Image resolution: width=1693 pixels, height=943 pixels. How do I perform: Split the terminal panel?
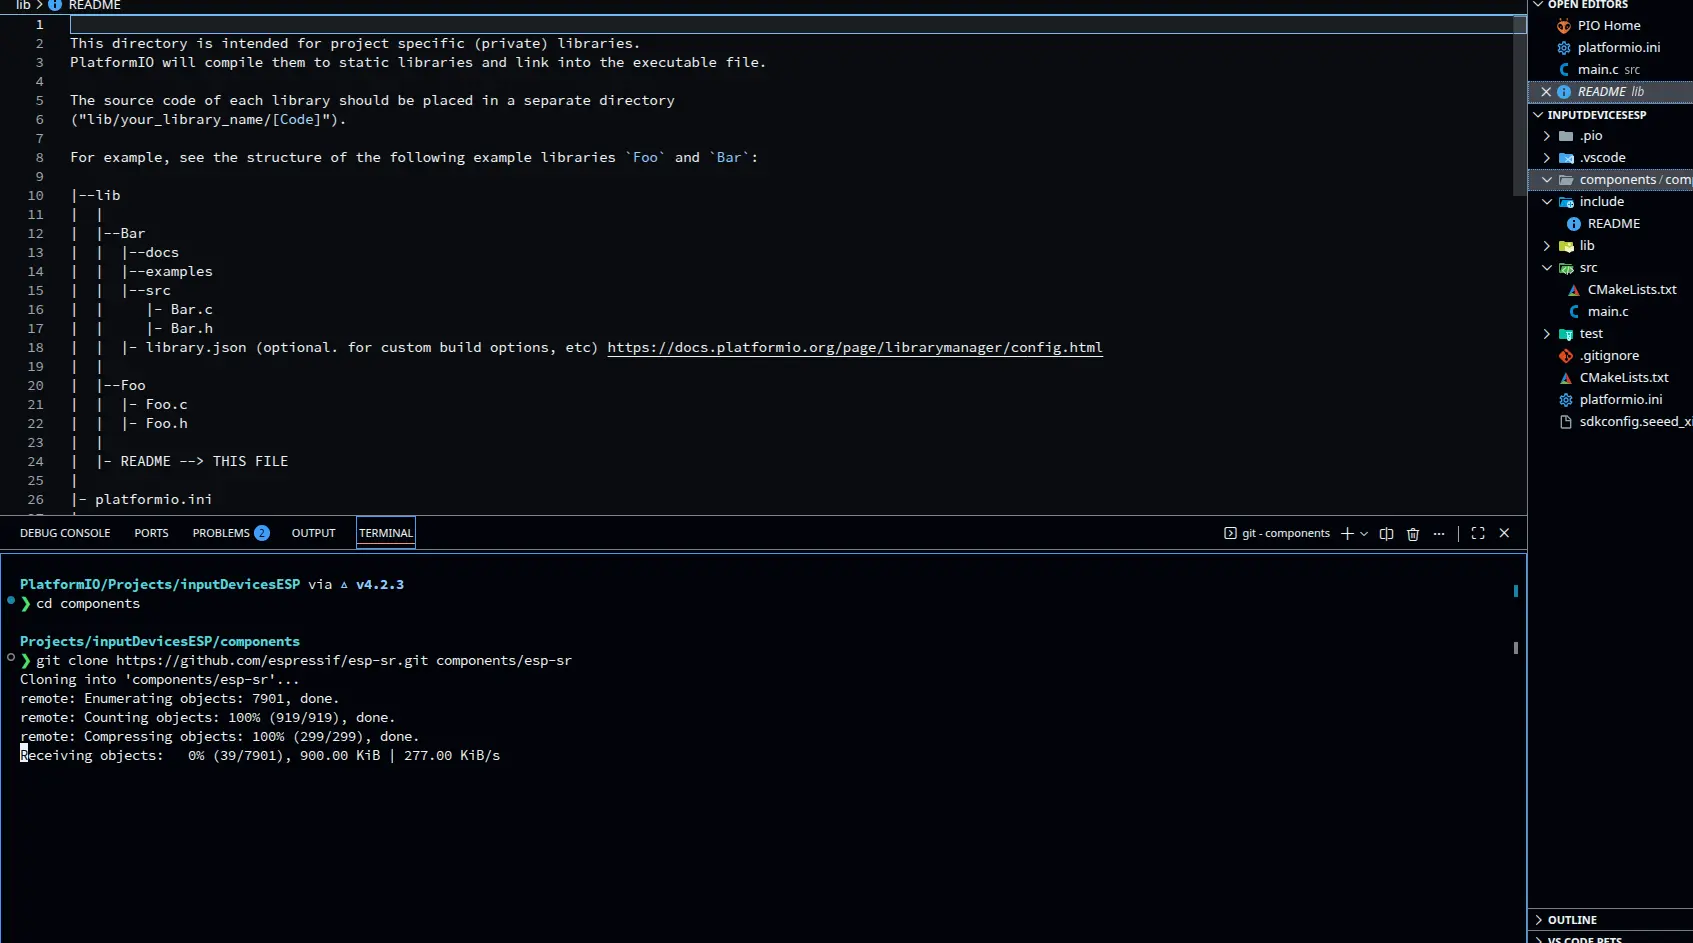tap(1386, 534)
